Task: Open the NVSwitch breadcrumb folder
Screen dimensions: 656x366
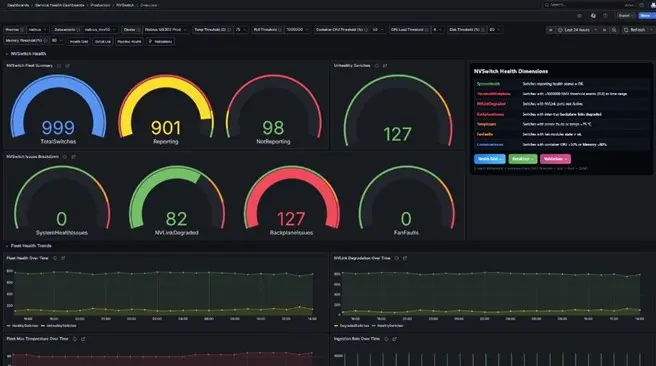Action: (x=125, y=5)
